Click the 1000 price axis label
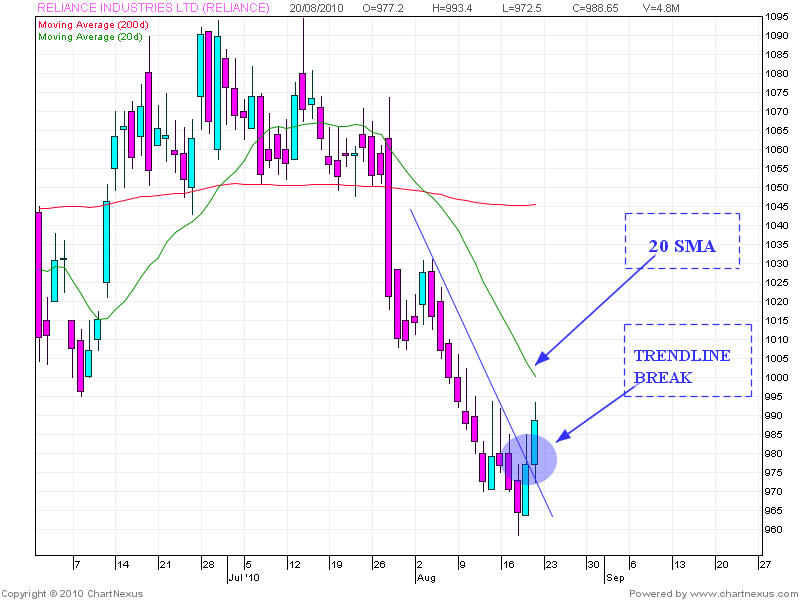The width and height of the screenshot is (800, 600). click(777, 378)
